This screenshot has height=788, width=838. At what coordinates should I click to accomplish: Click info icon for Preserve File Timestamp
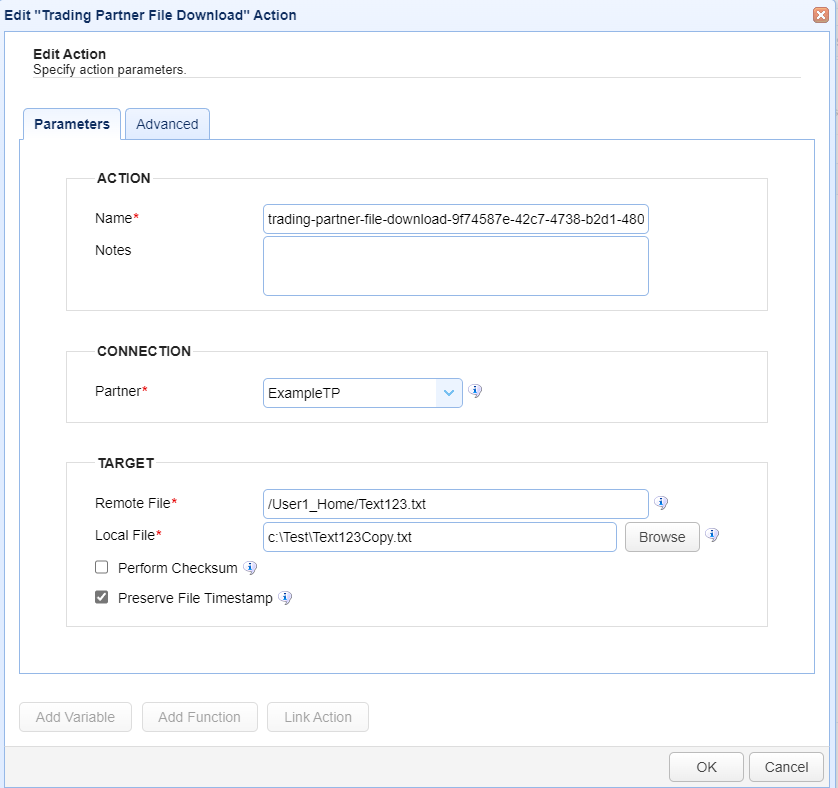point(285,598)
